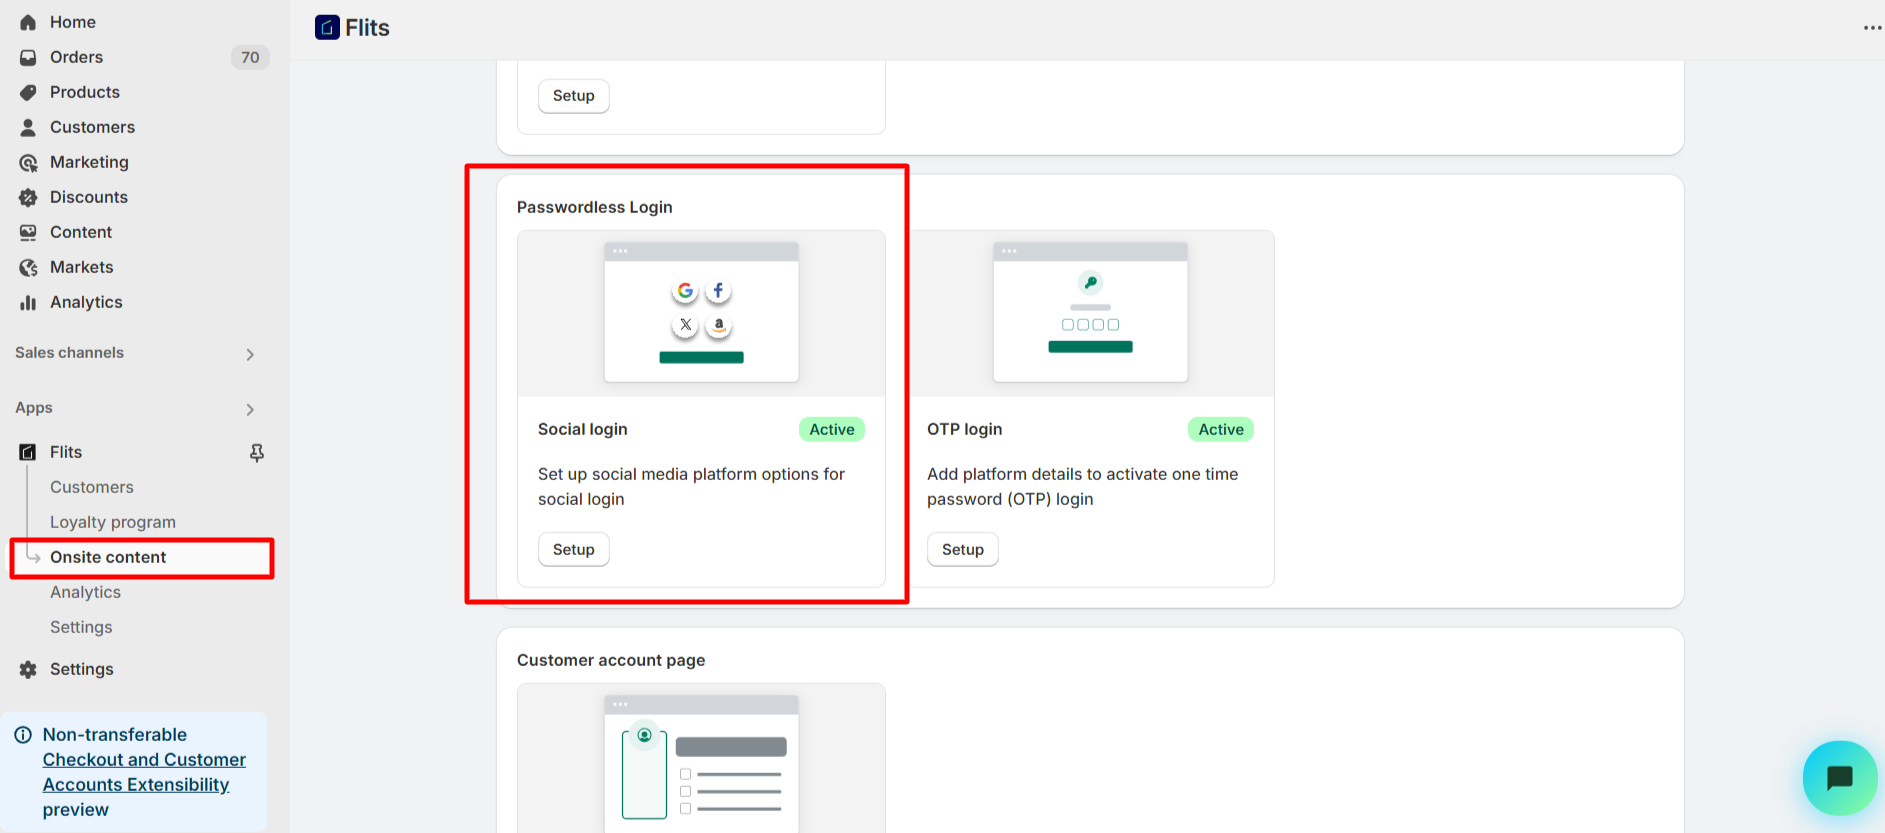Expand the Apps section

250,409
